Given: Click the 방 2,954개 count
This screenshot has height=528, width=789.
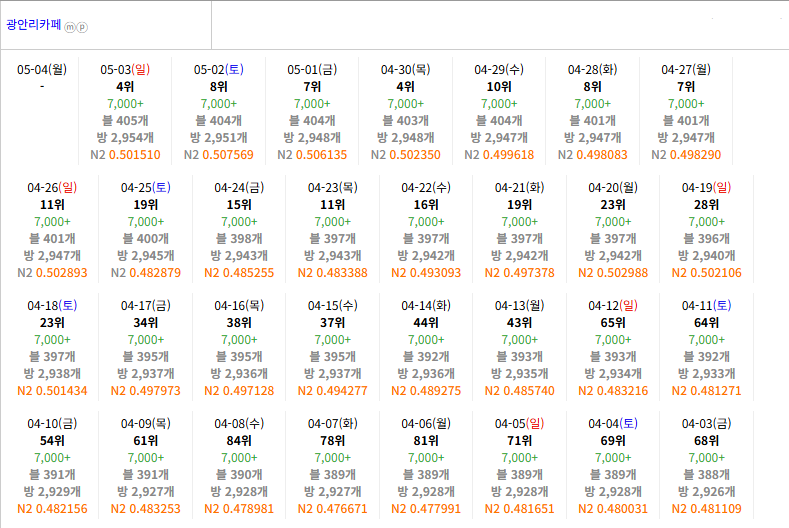Looking at the screenshot, I should pyautogui.click(x=125, y=138).
